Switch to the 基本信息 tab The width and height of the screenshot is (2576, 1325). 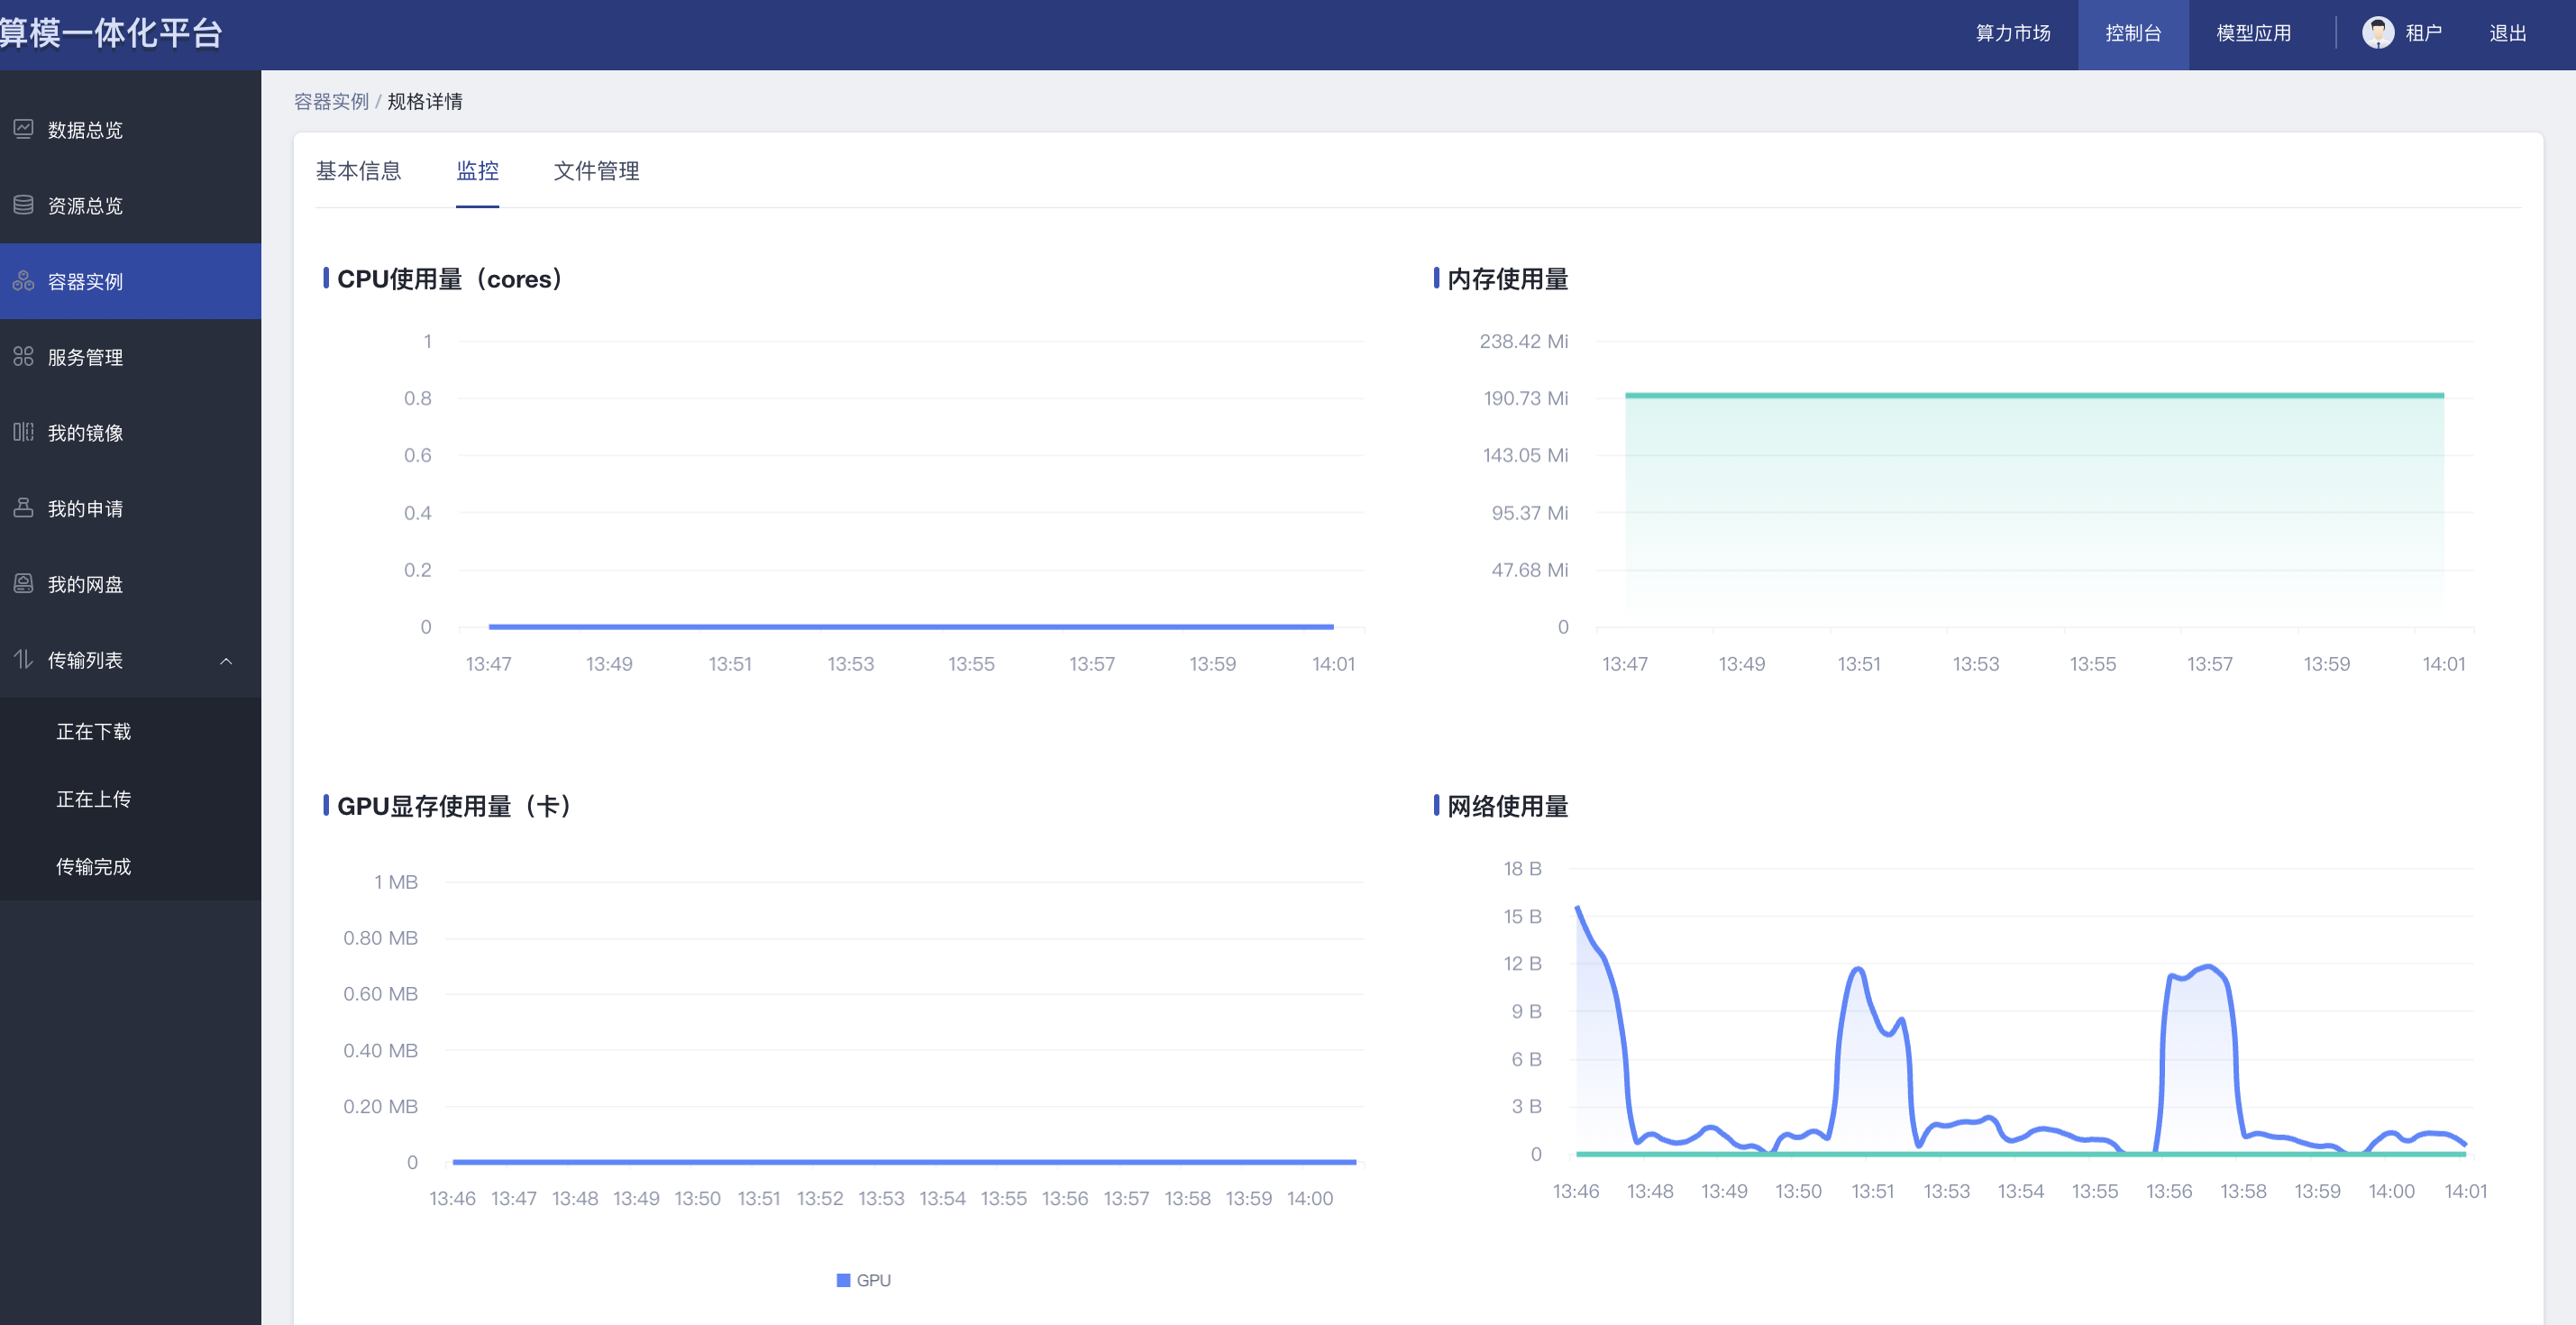pyautogui.click(x=358, y=171)
